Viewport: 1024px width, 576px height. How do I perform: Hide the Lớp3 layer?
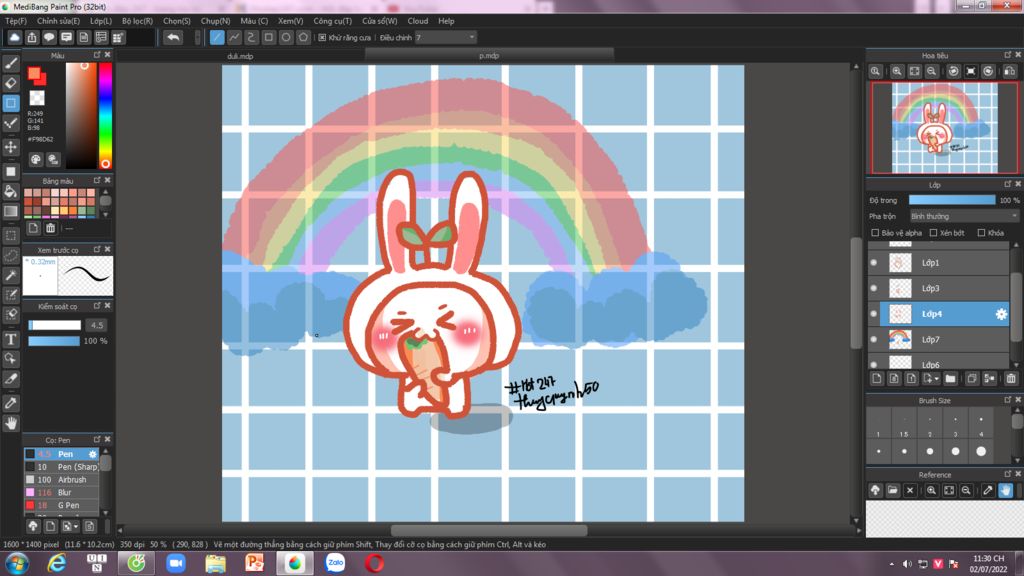874,288
